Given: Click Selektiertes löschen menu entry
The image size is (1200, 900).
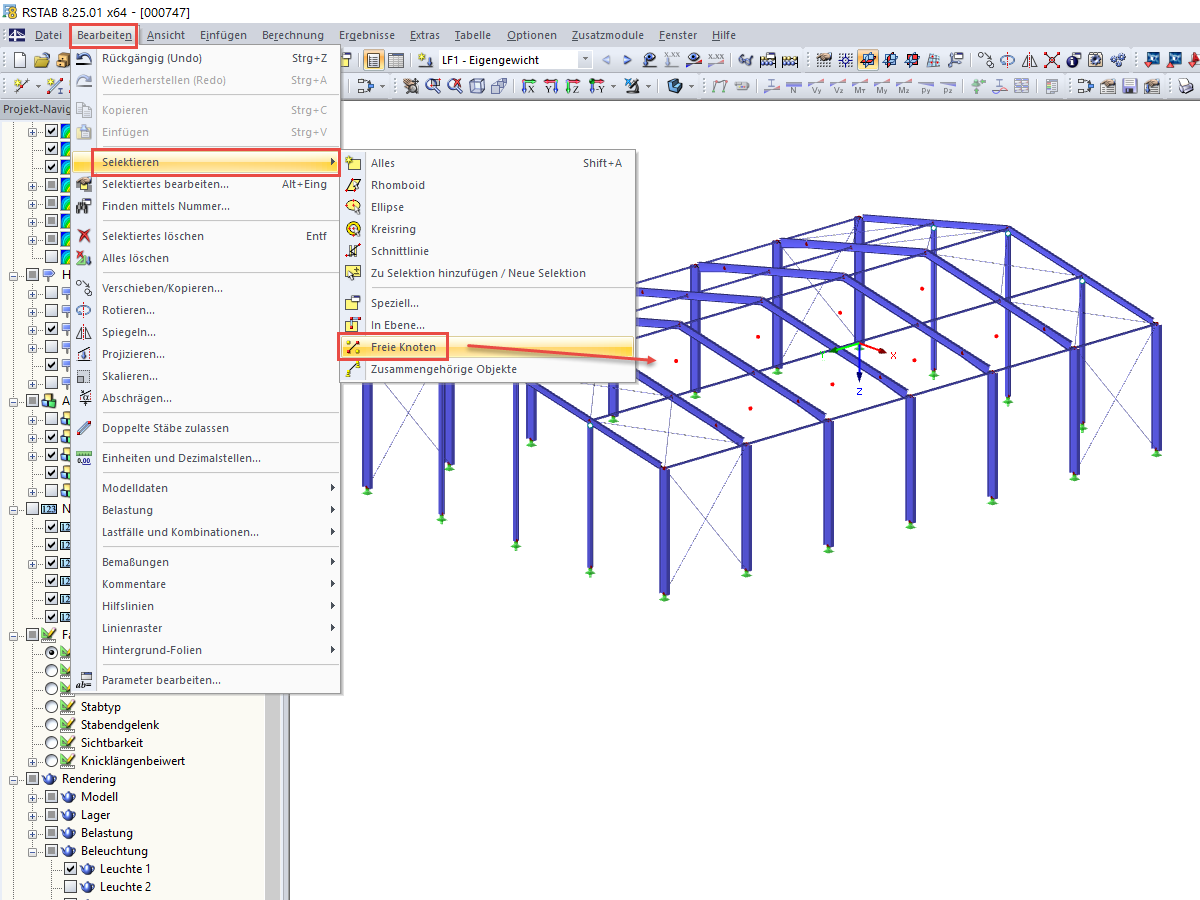Looking at the screenshot, I should [206, 236].
